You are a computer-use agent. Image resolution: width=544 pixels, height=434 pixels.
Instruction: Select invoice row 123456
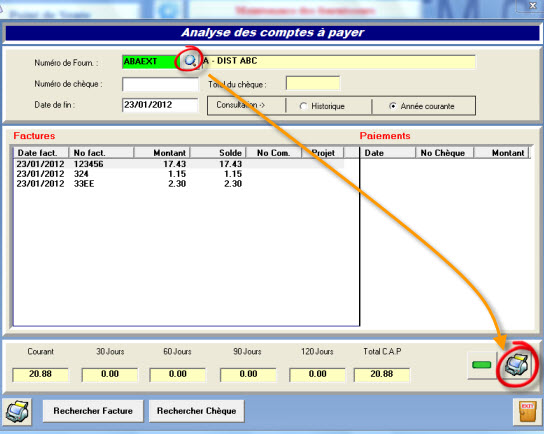tap(179, 164)
